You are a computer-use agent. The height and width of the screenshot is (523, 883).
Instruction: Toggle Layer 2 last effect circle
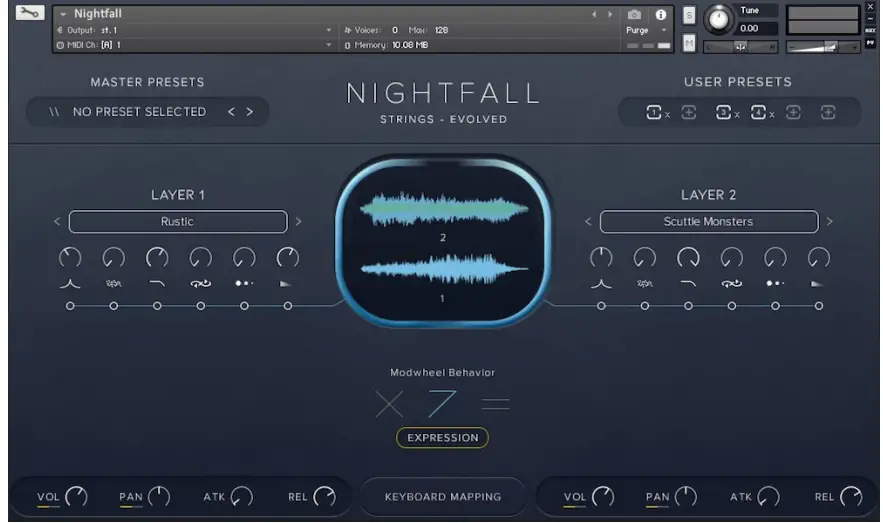(819, 306)
